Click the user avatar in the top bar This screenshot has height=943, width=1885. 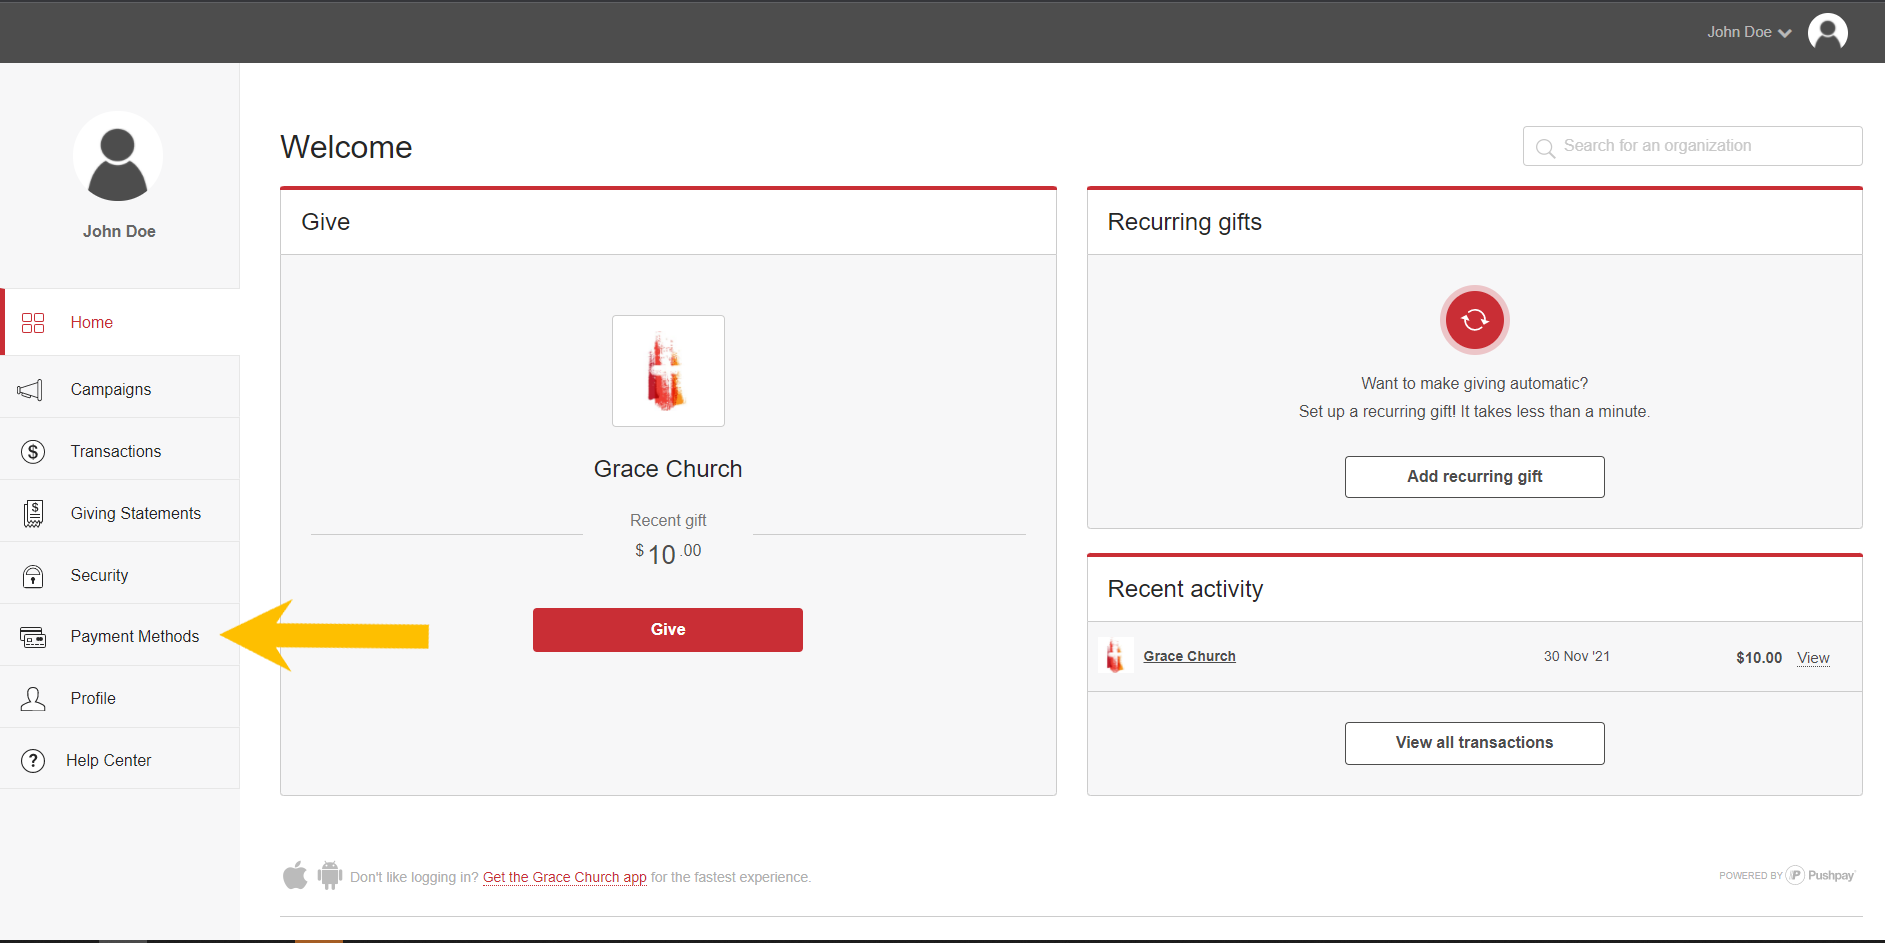tap(1827, 32)
